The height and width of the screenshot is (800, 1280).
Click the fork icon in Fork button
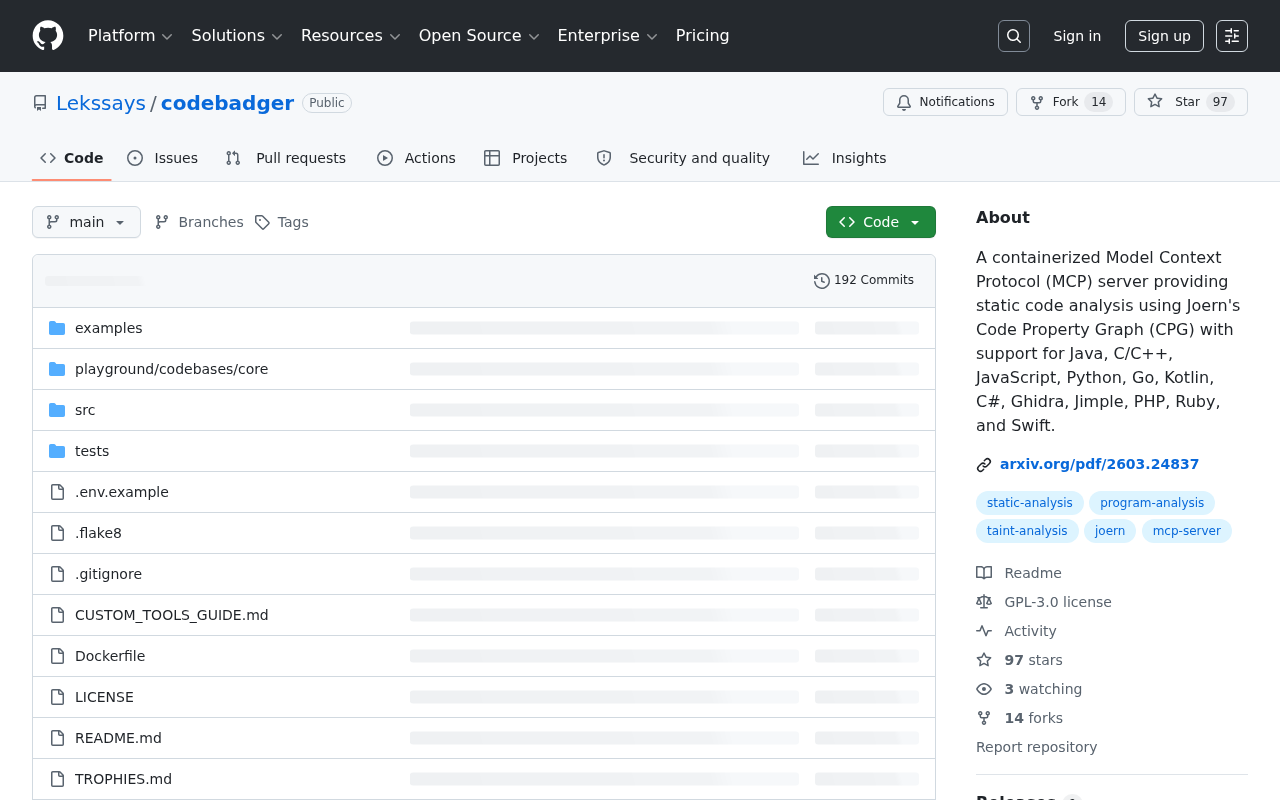[1037, 102]
